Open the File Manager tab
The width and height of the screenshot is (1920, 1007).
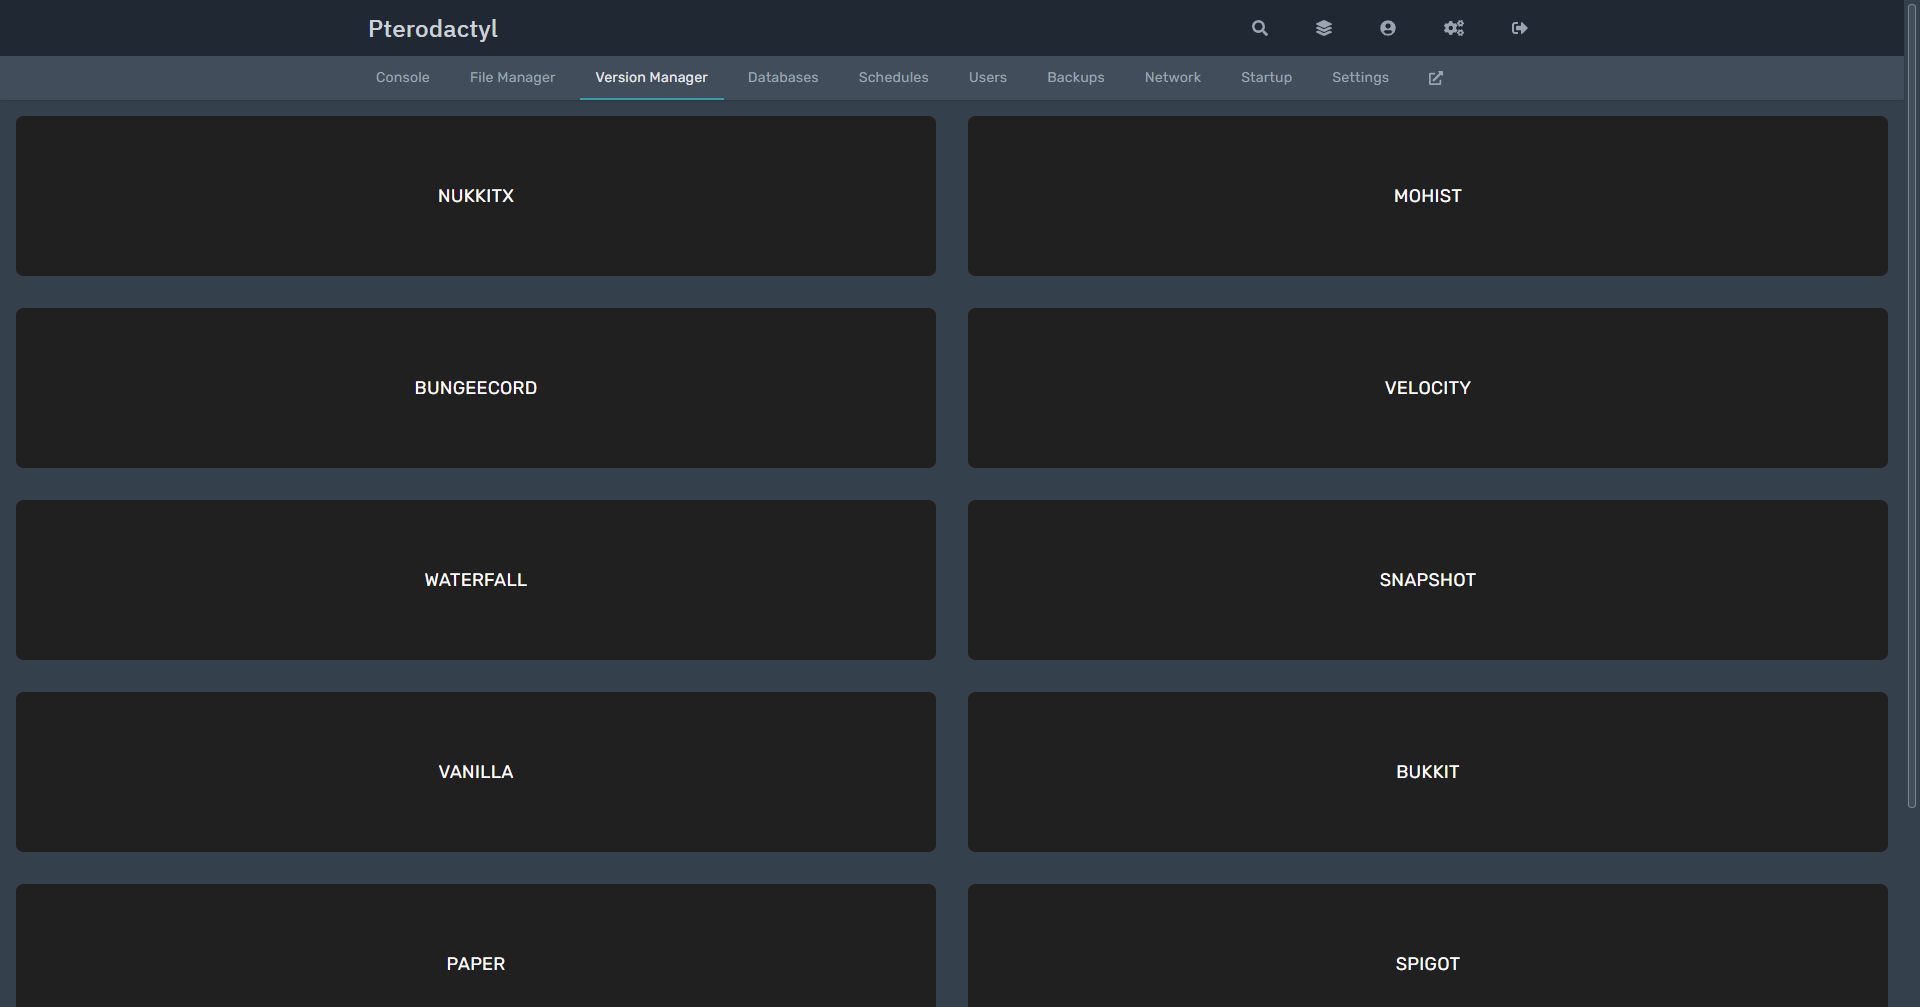(512, 78)
